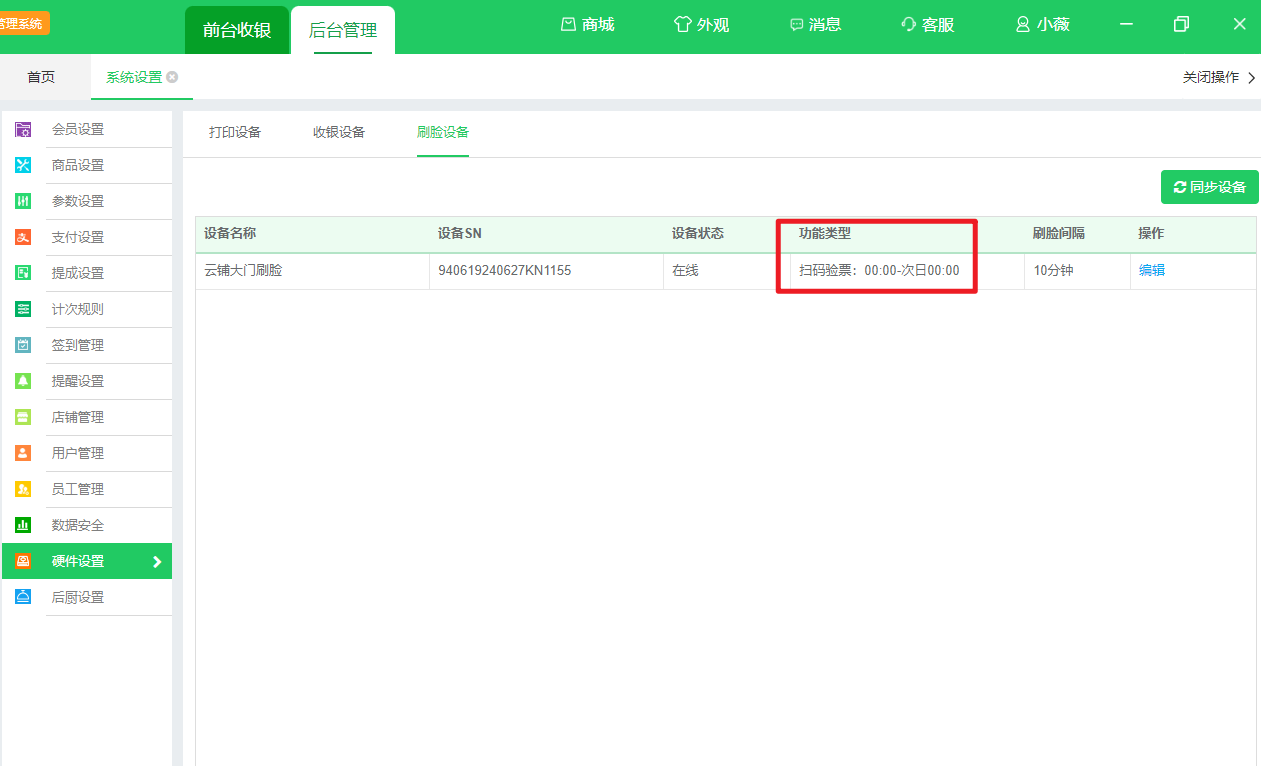1261x766 pixels.
Task: Contact 客服 customer service
Action: pos(927,25)
